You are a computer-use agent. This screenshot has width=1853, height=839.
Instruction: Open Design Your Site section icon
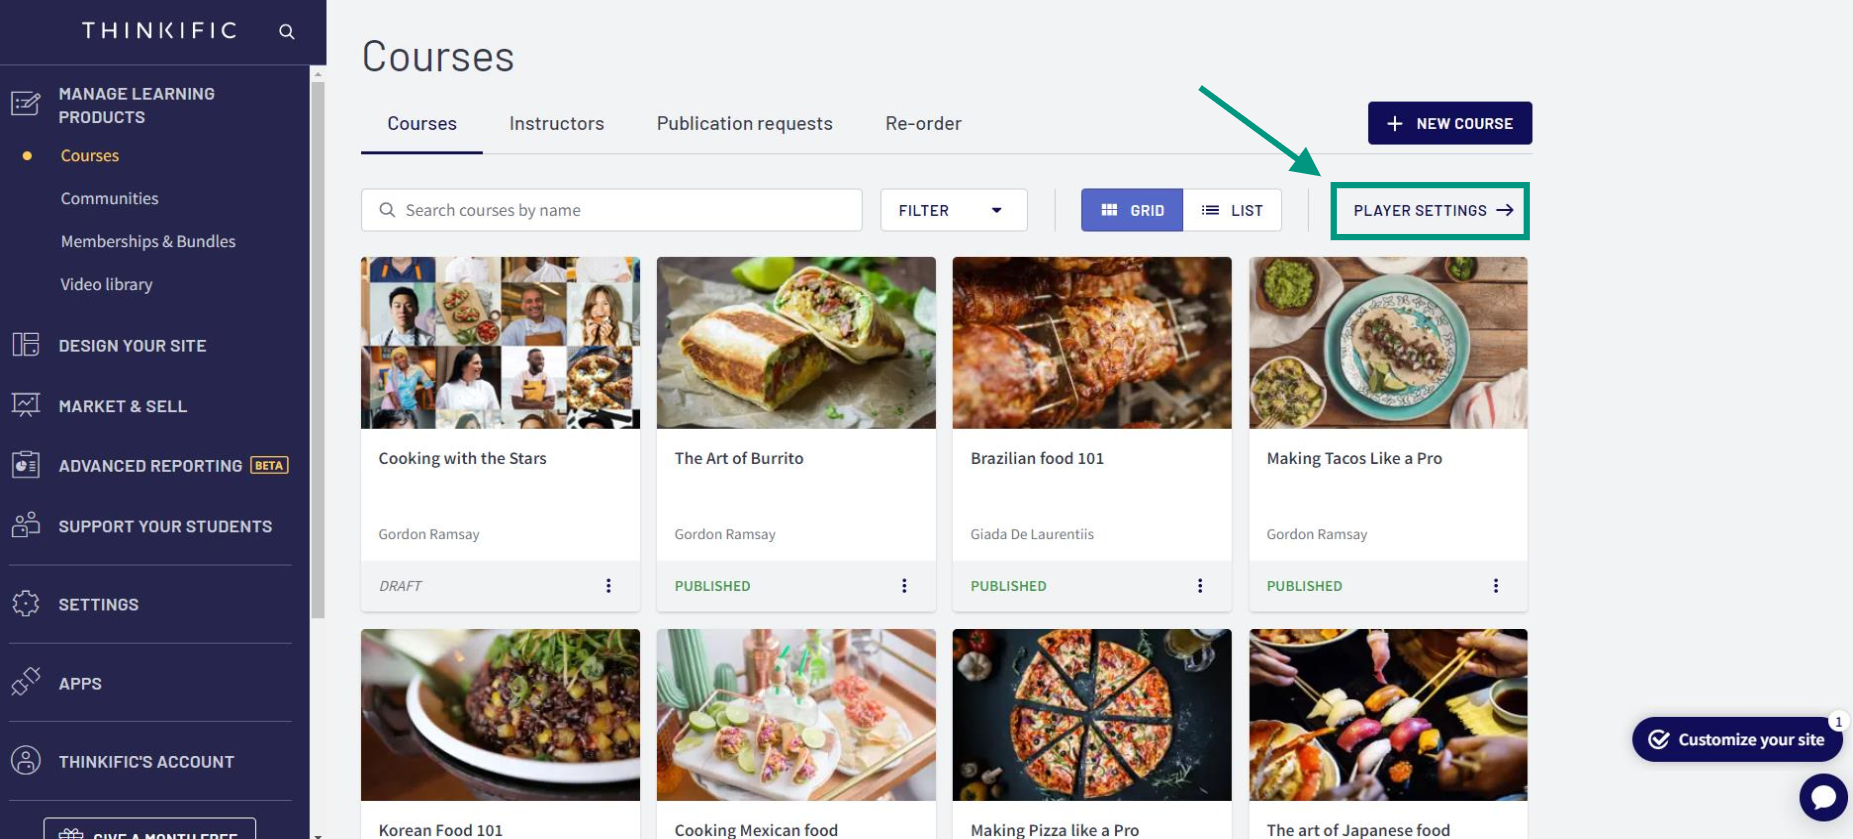(x=26, y=345)
